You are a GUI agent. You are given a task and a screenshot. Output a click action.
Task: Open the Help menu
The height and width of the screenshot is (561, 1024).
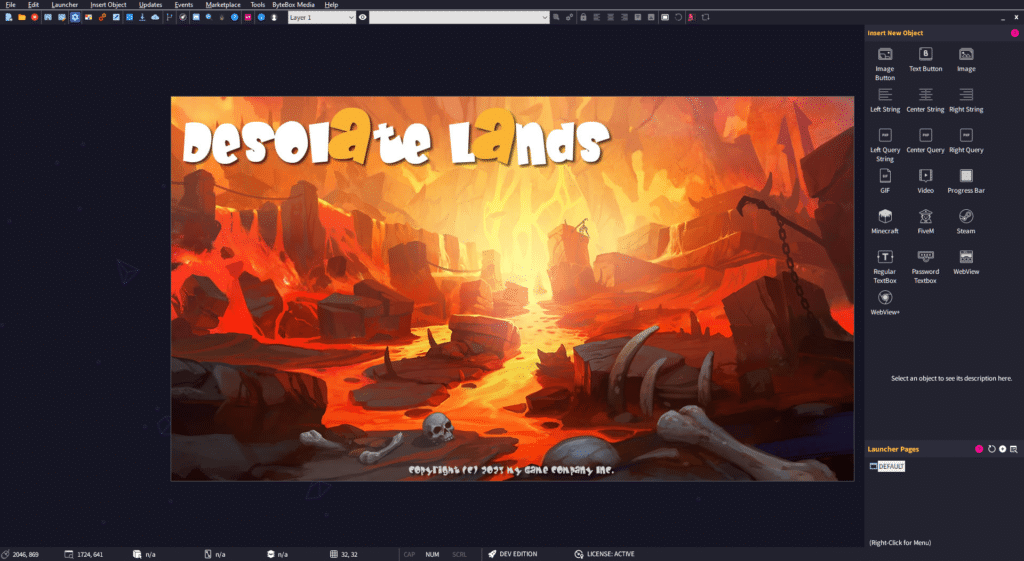[x=331, y=5]
